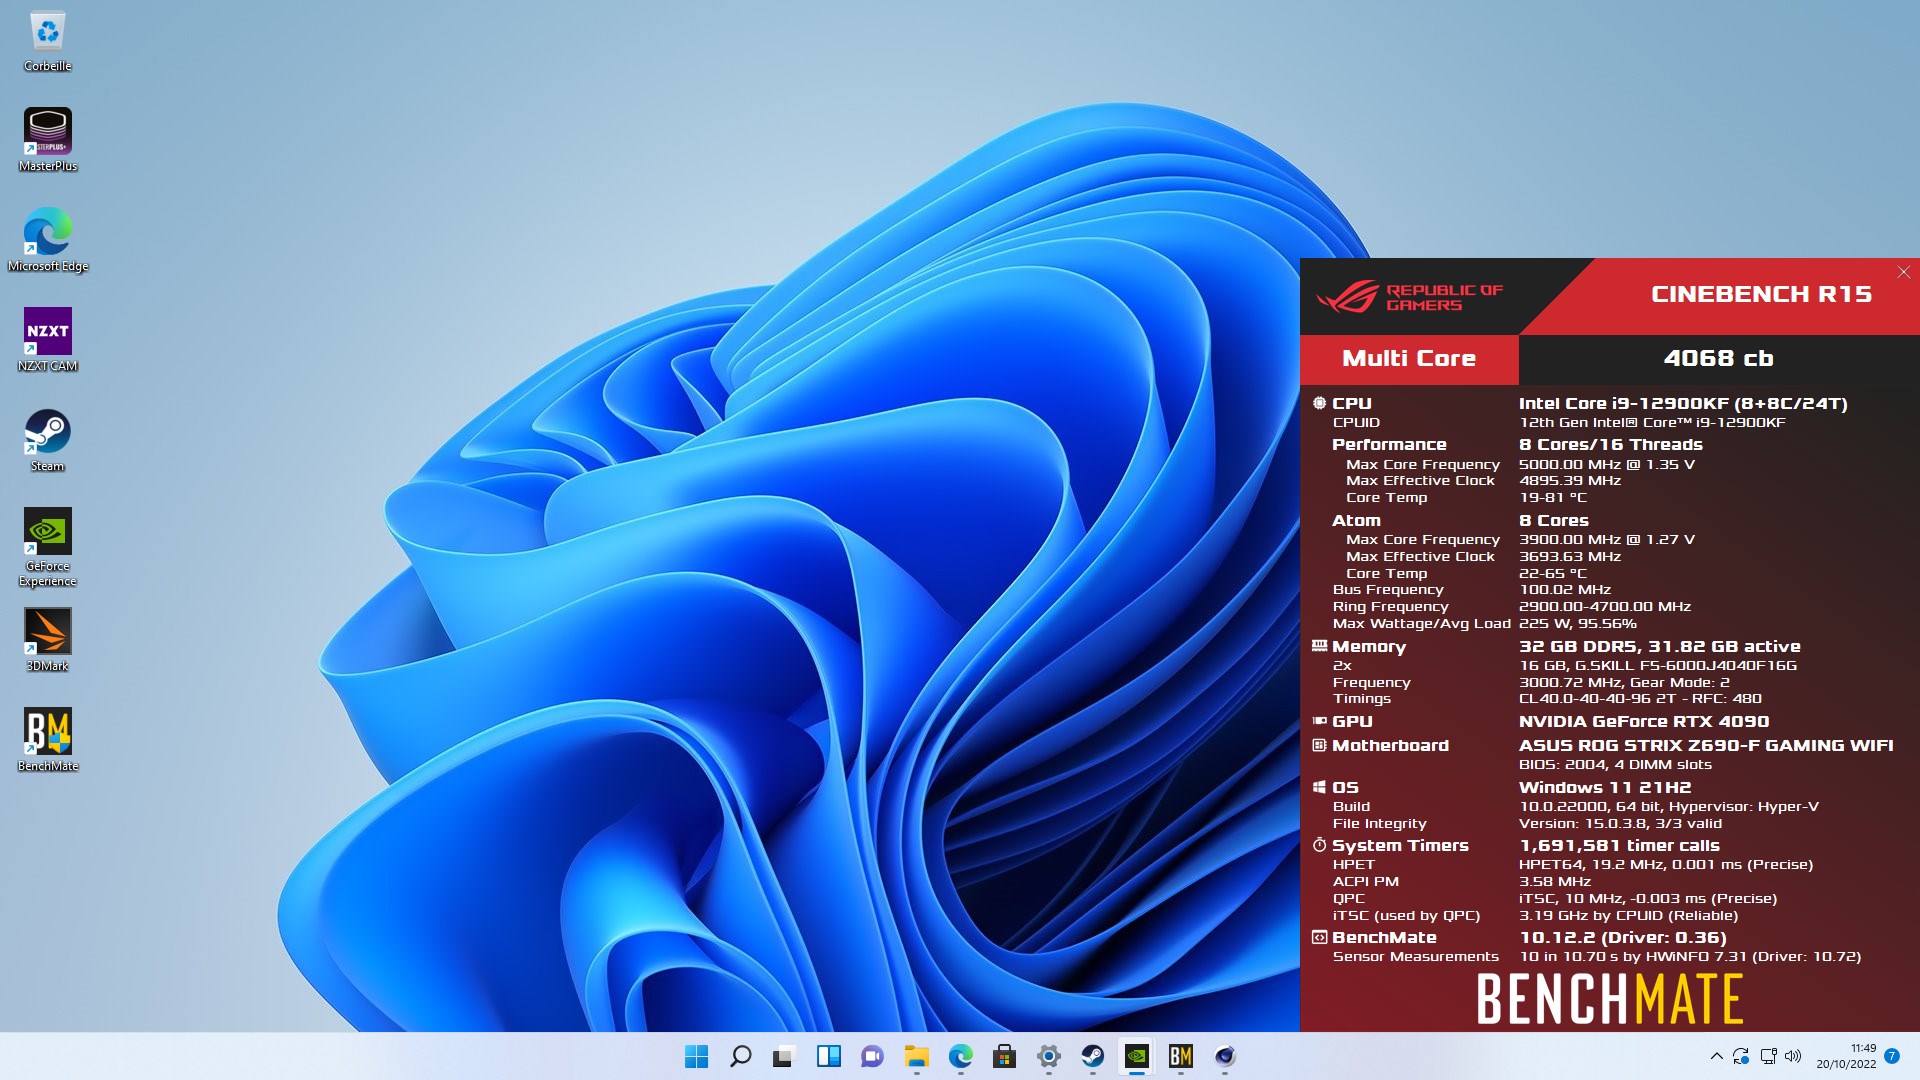Click the GPU icon in BenchMate panel
The height and width of the screenshot is (1080, 1920).
[1319, 721]
